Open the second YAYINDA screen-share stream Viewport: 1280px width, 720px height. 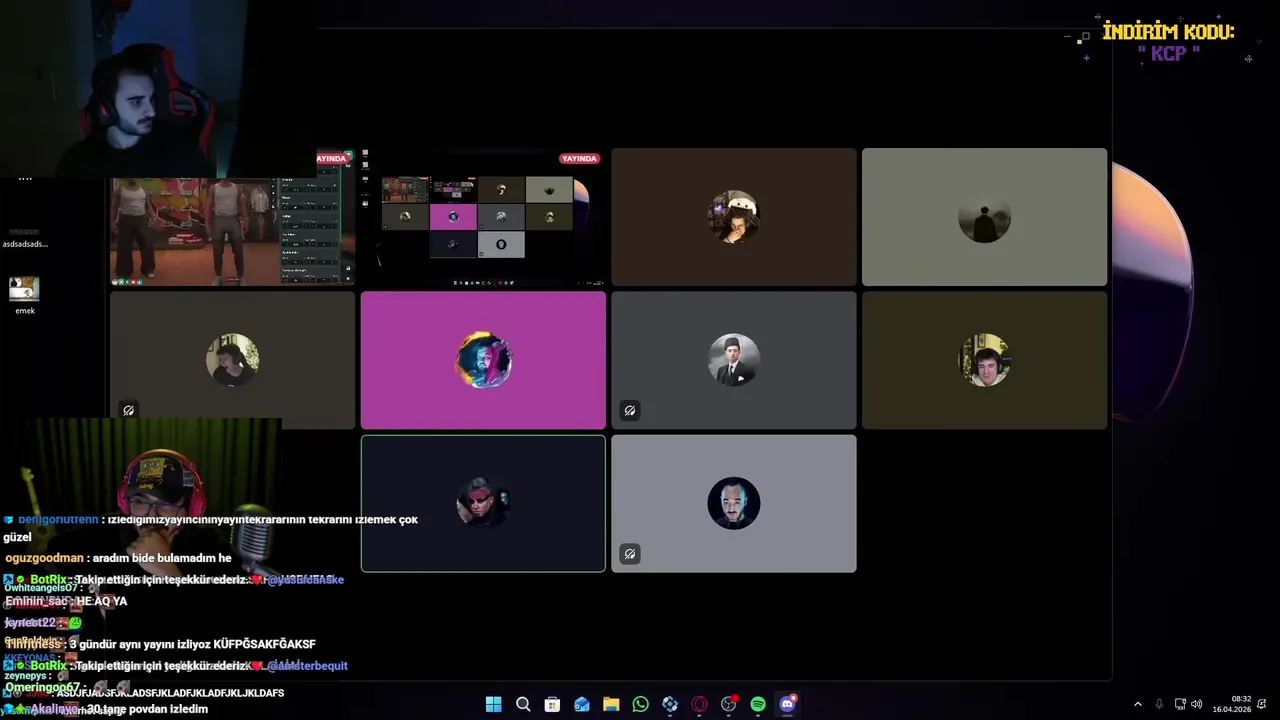pyautogui.click(x=483, y=217)
